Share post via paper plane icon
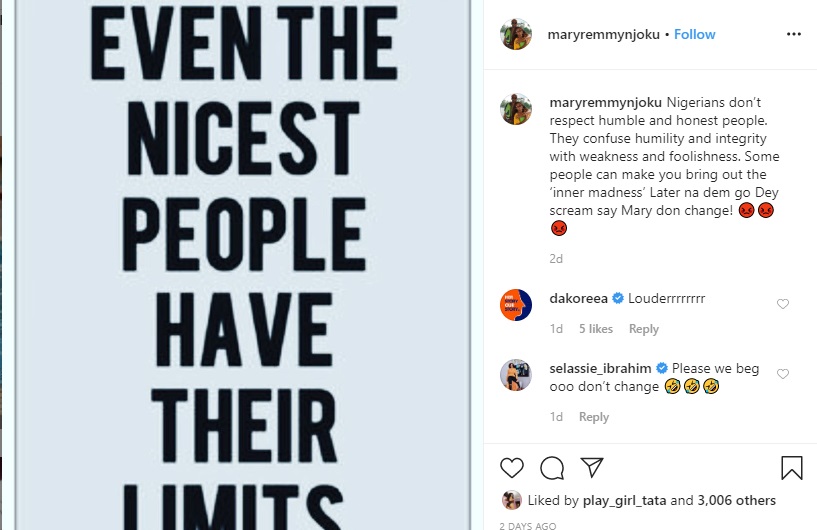817x530 pixels. pyautogui.click(x=591, y=468)
